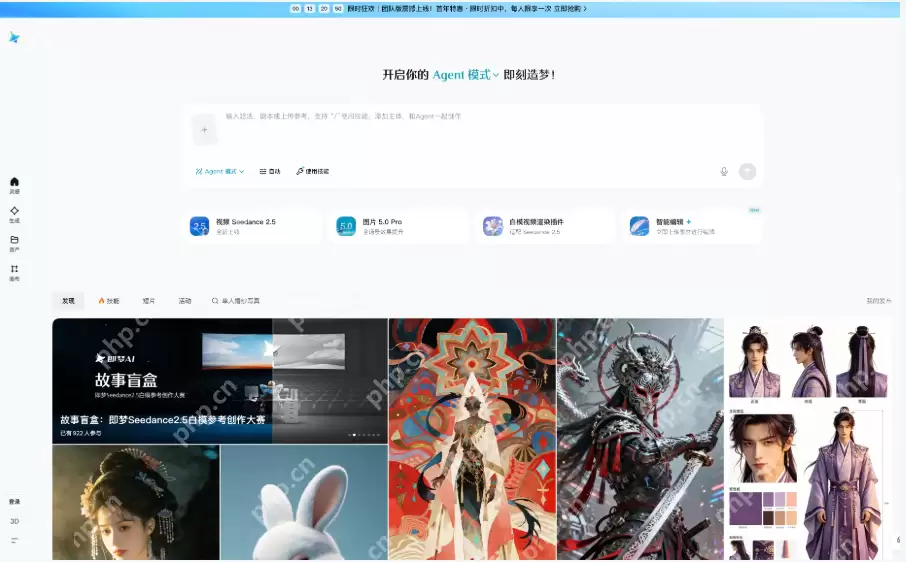
Task: Open the 视频 Seedance 2.5 card
Action: coord(253,226)
